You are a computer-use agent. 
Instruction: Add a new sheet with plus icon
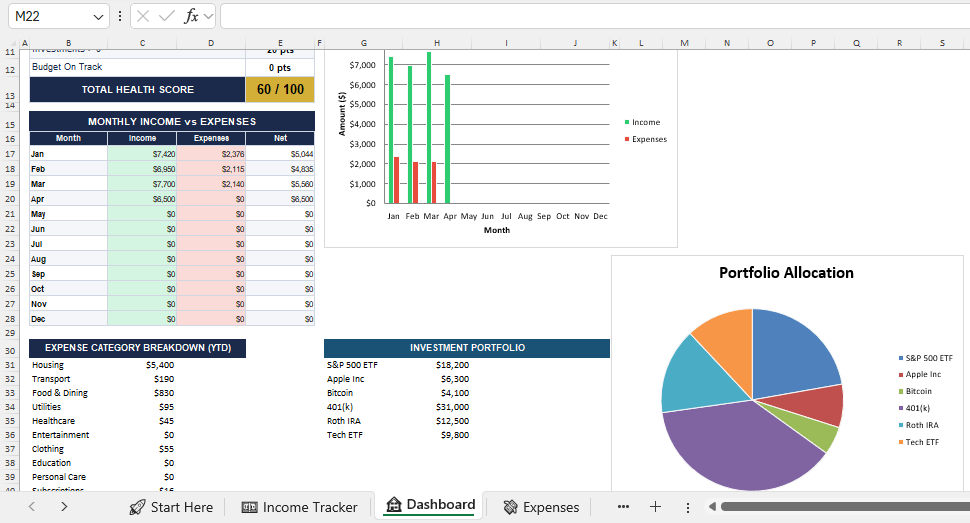[655, 507]
